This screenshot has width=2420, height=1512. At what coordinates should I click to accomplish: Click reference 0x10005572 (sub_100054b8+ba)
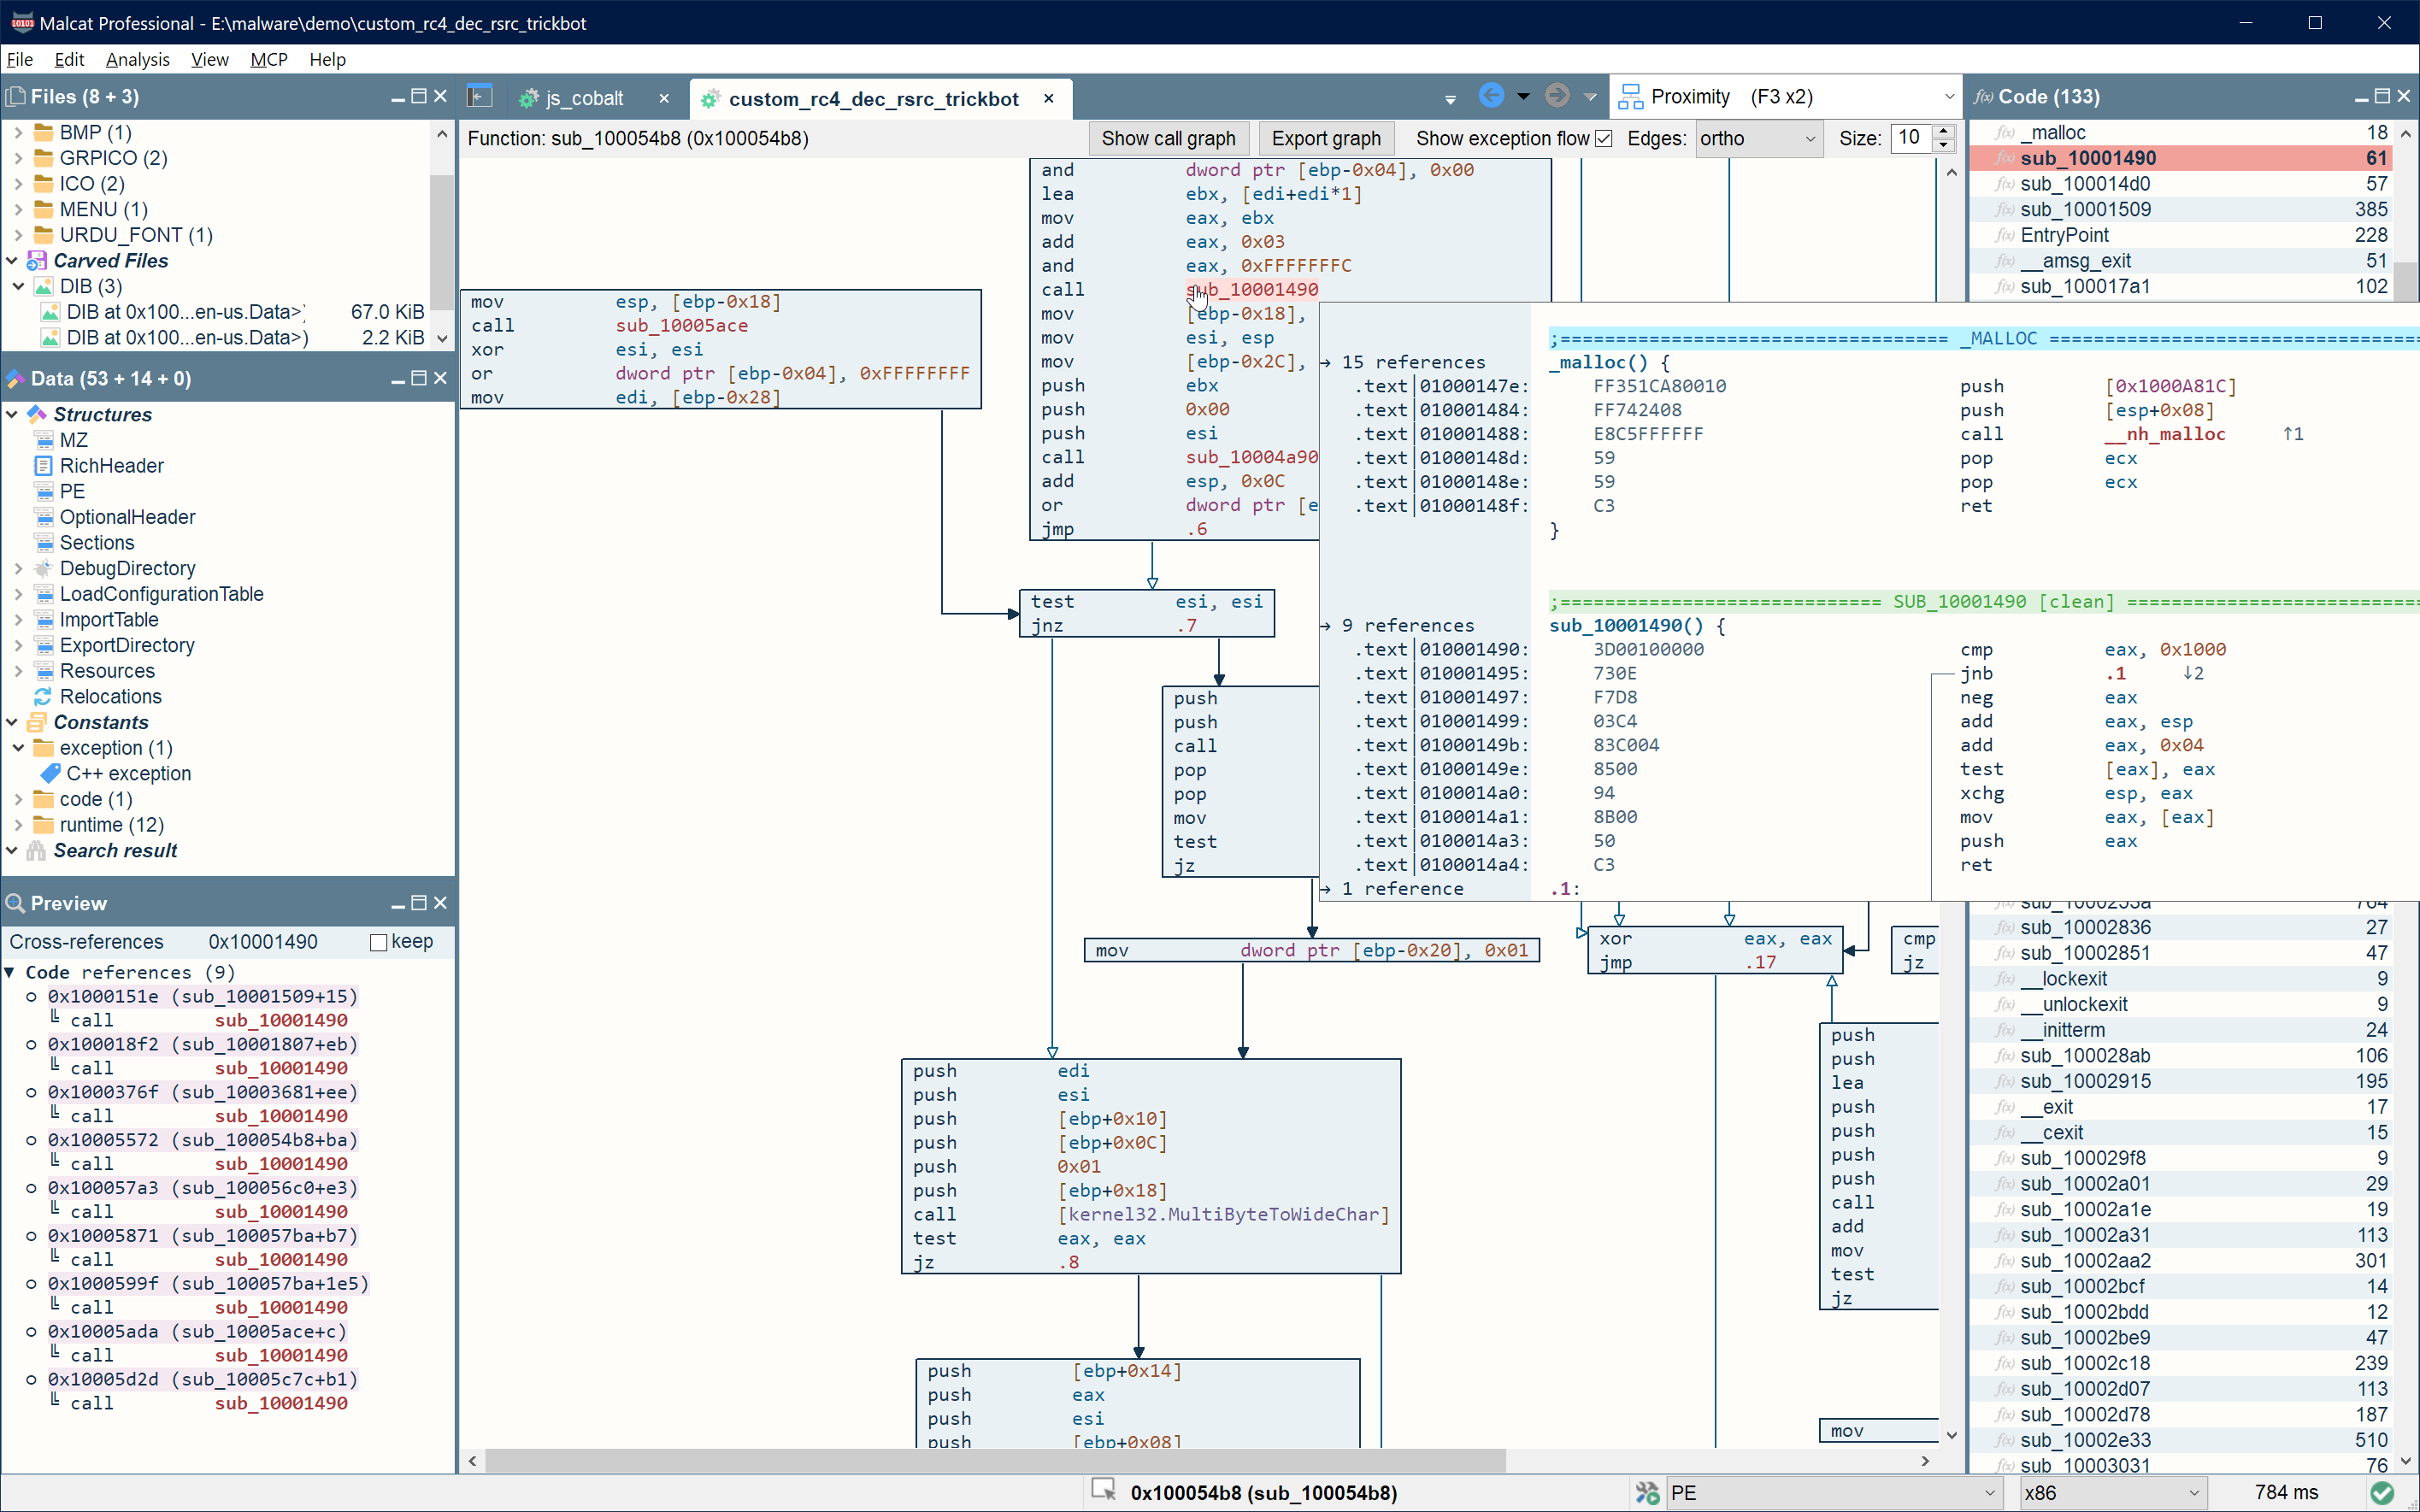[x=202, y=1140]
